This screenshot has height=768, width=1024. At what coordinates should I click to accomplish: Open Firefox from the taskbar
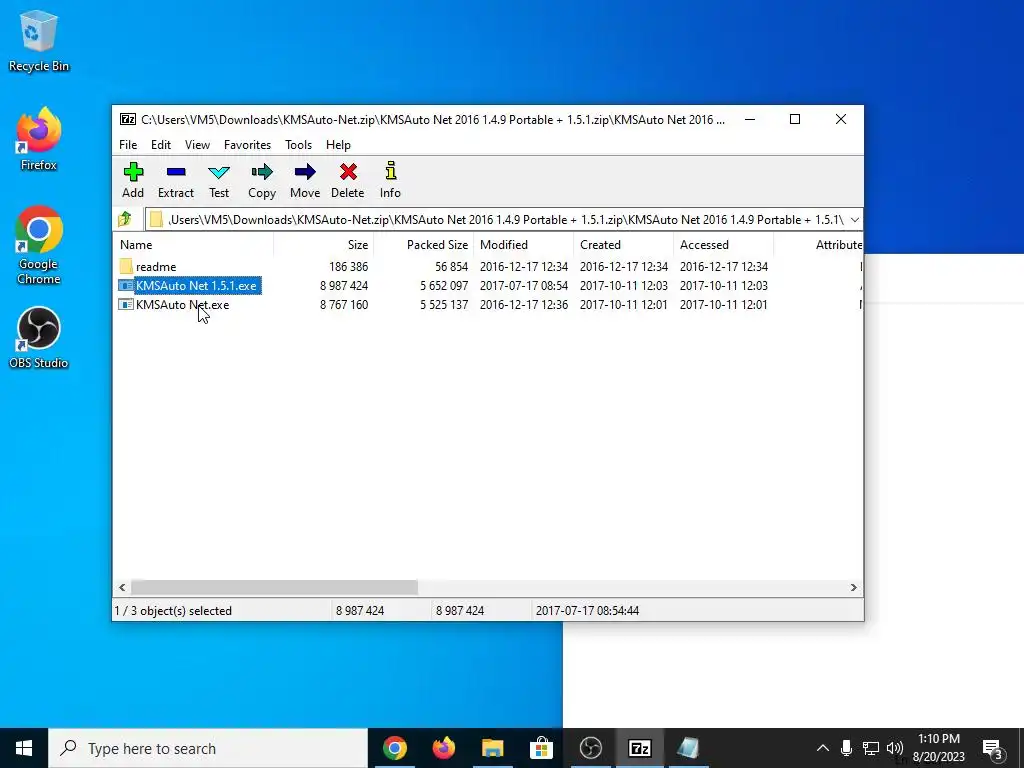444,748
